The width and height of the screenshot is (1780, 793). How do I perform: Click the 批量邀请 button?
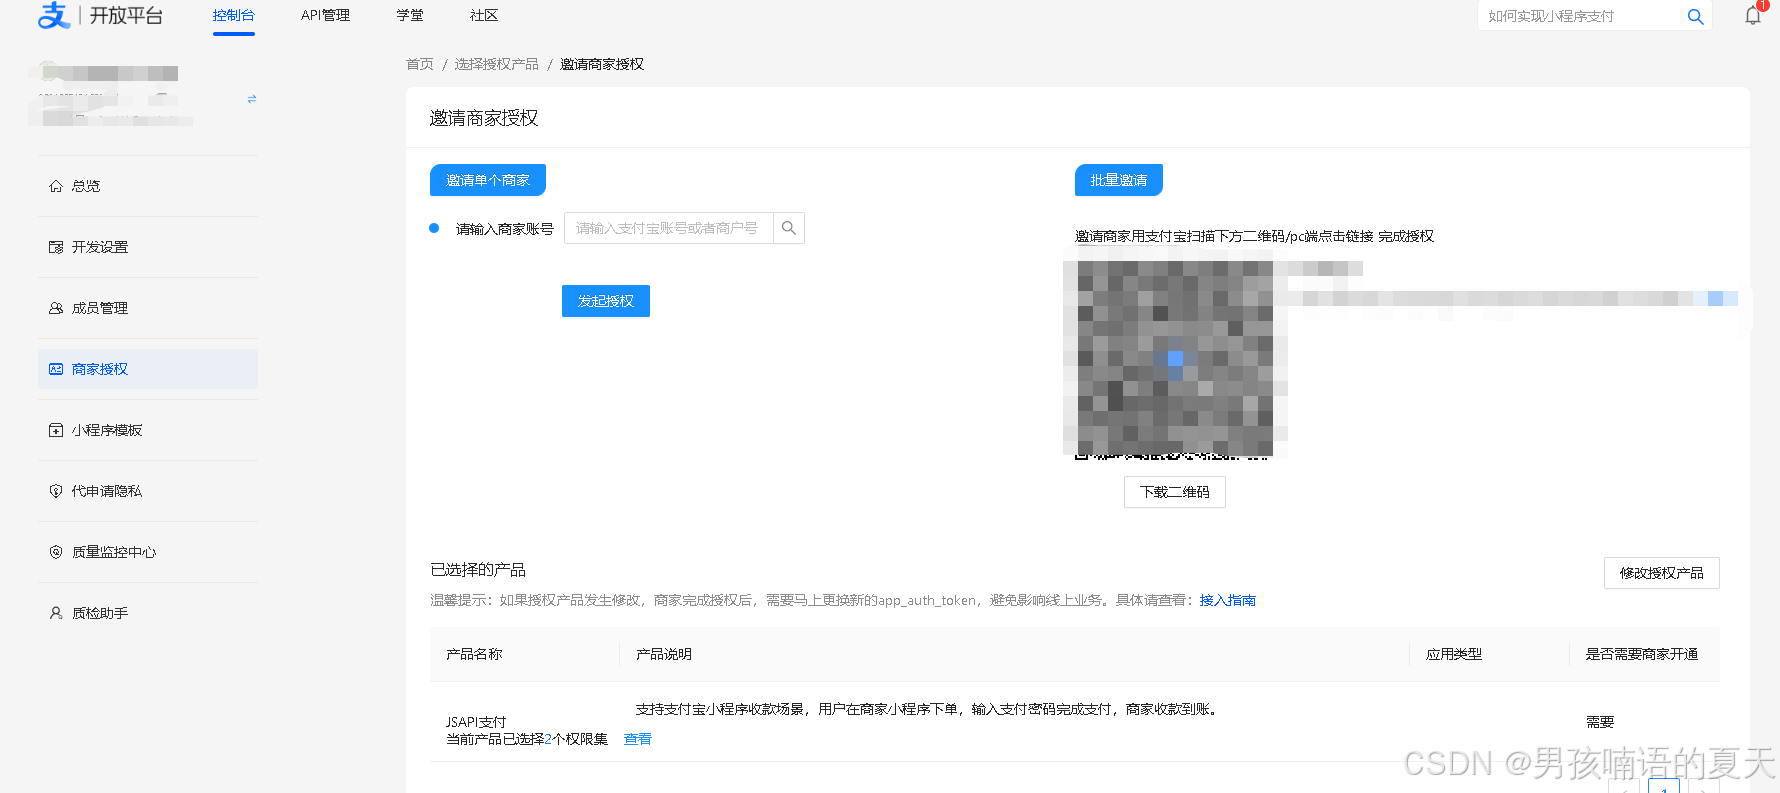pos(1119,180)
